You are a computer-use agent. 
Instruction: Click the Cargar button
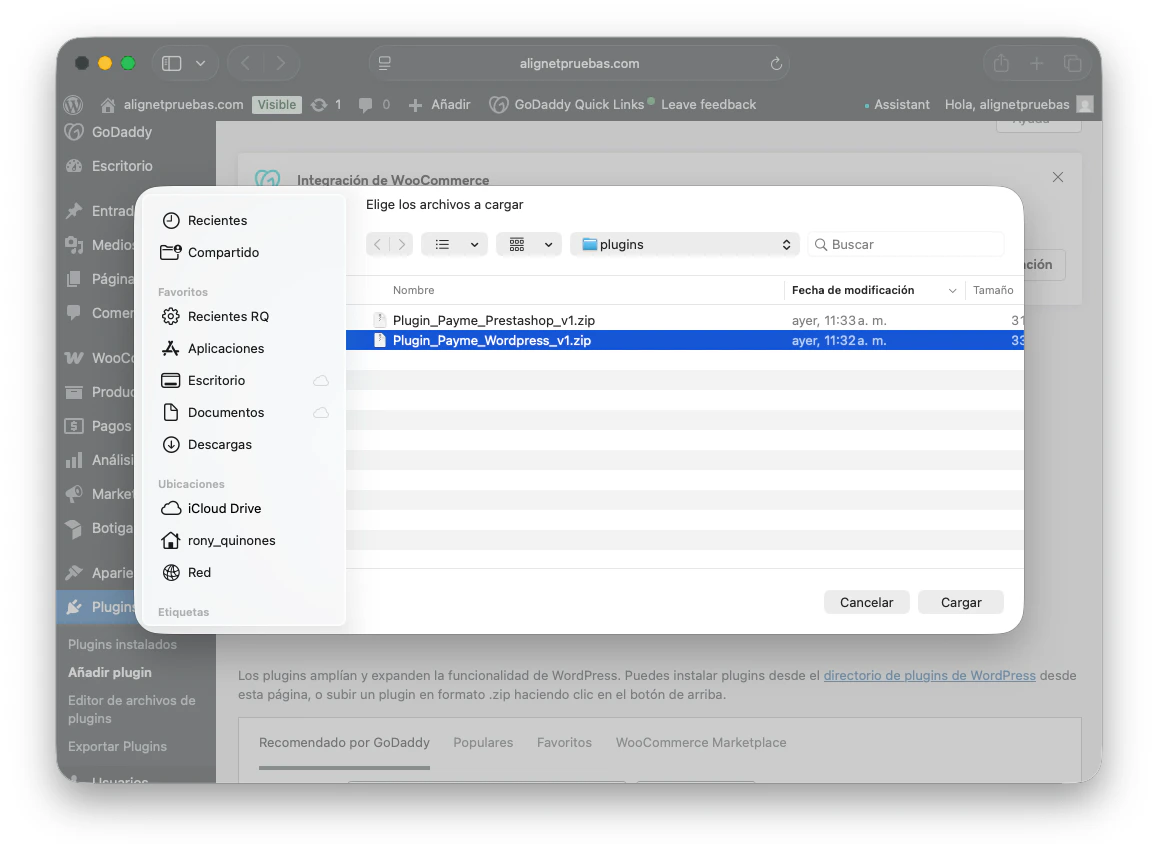(960, 603)
